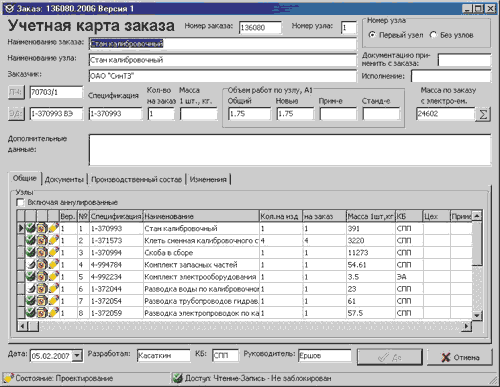Click the checkmark icon in row 1-372059
This screenshot has width=500, height=387.
[x=31, y=313]
